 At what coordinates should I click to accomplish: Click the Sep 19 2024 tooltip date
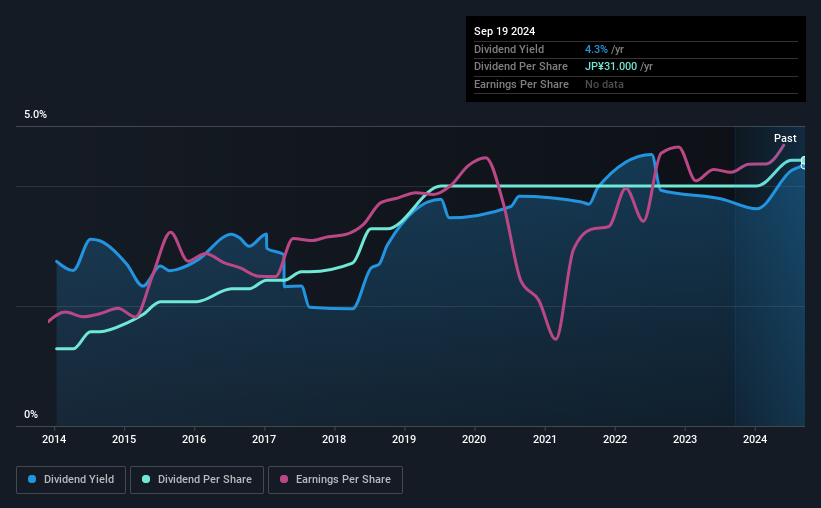pyautogui.click(x=504, y=31)
